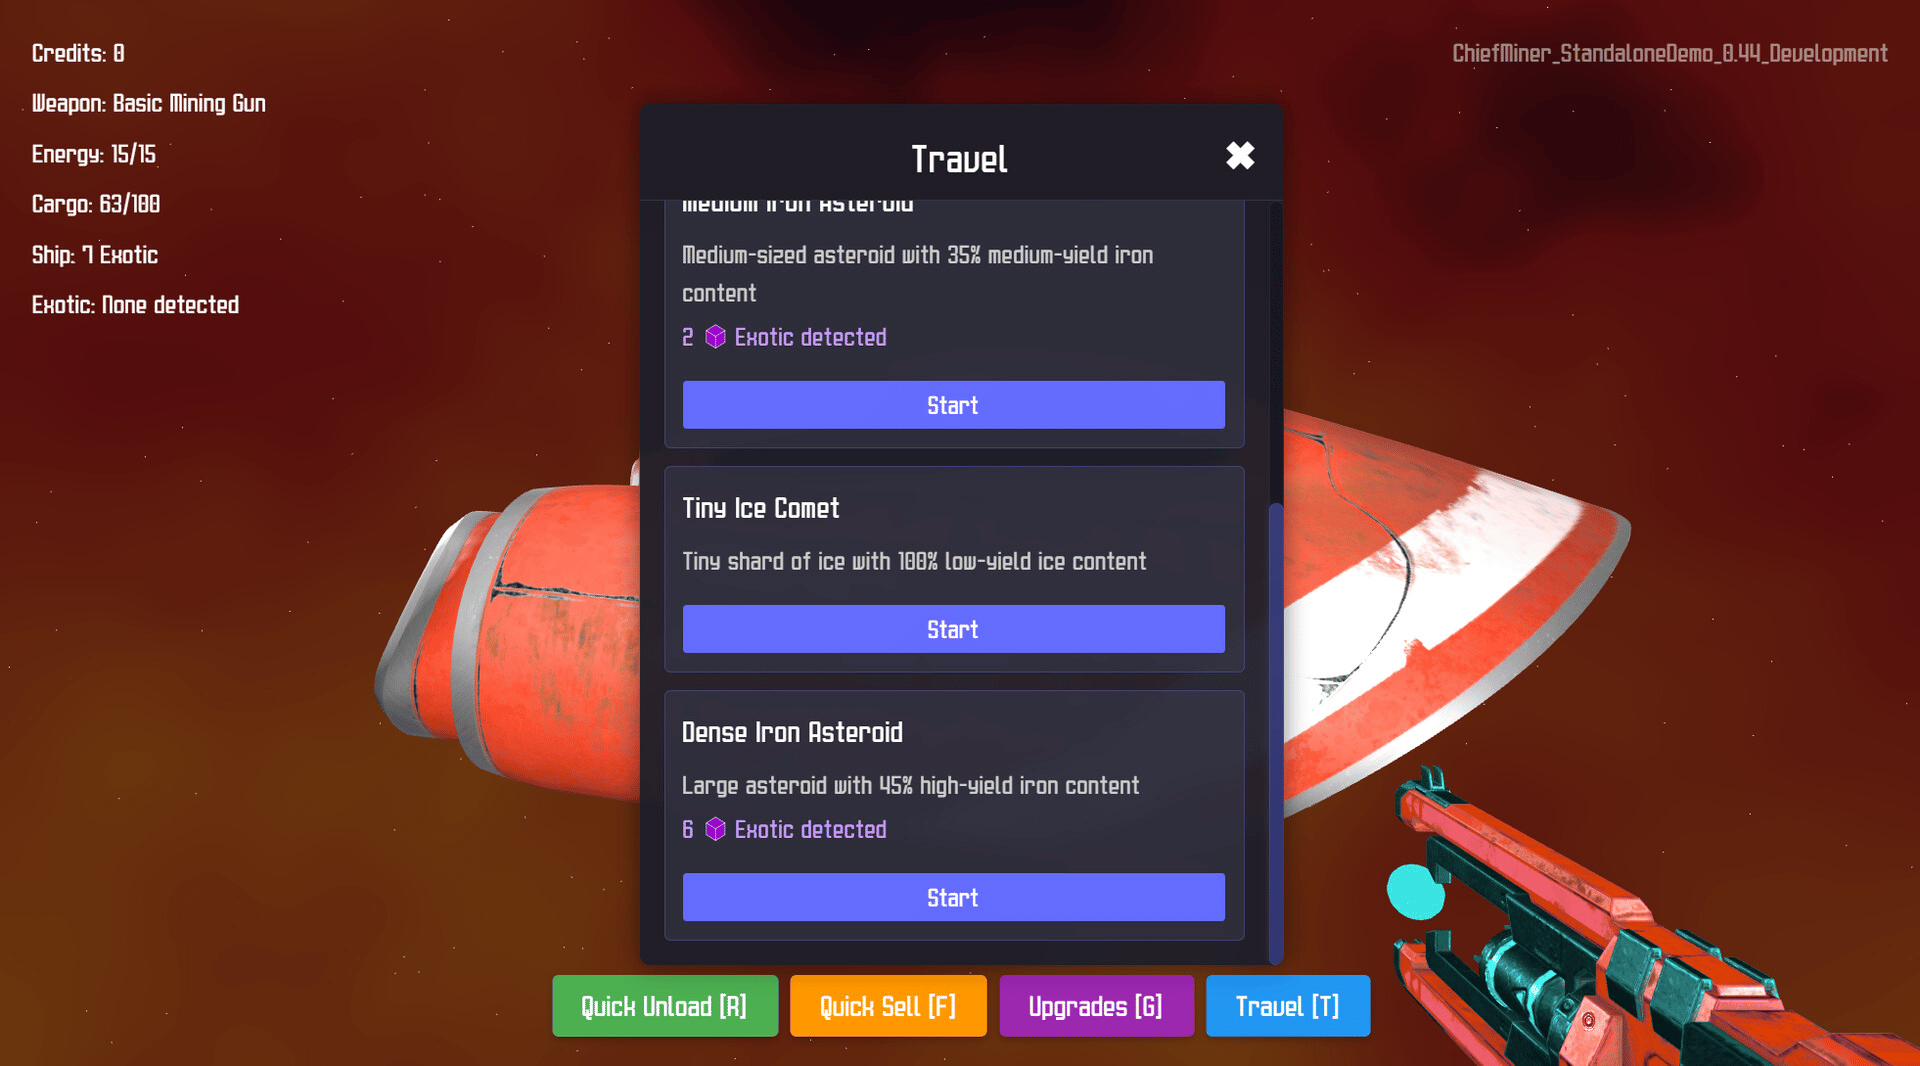Screen dimensions: 1920x1066
Task: Click the Credits counter in the HUD
Action: 78,53
